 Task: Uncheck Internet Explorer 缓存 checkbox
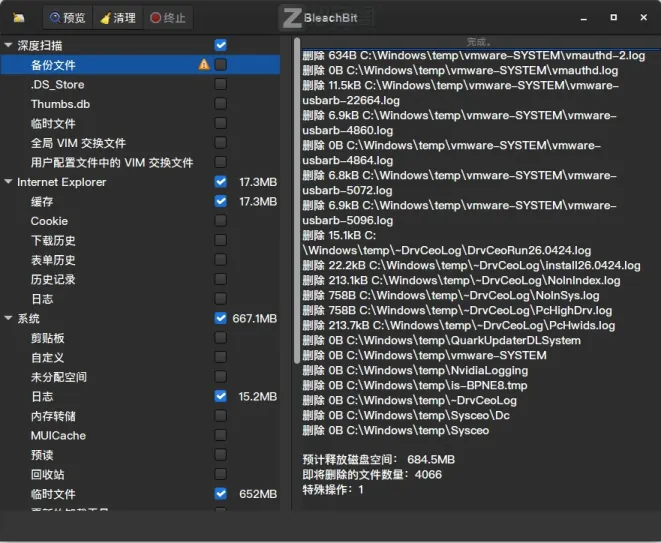click(x=220, y=201)
